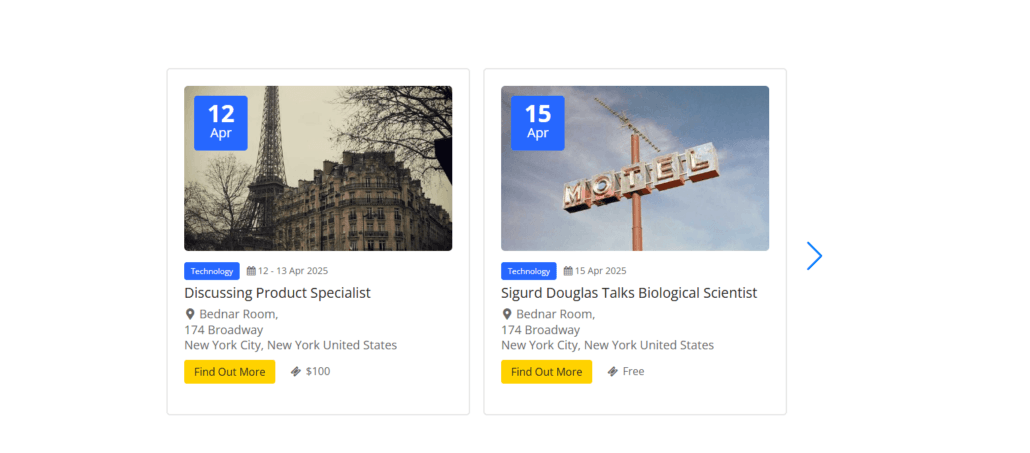Click the calendar icon beside 15 Apr 2025
The image size is (1030, 453).
click(x=568, y=271)
